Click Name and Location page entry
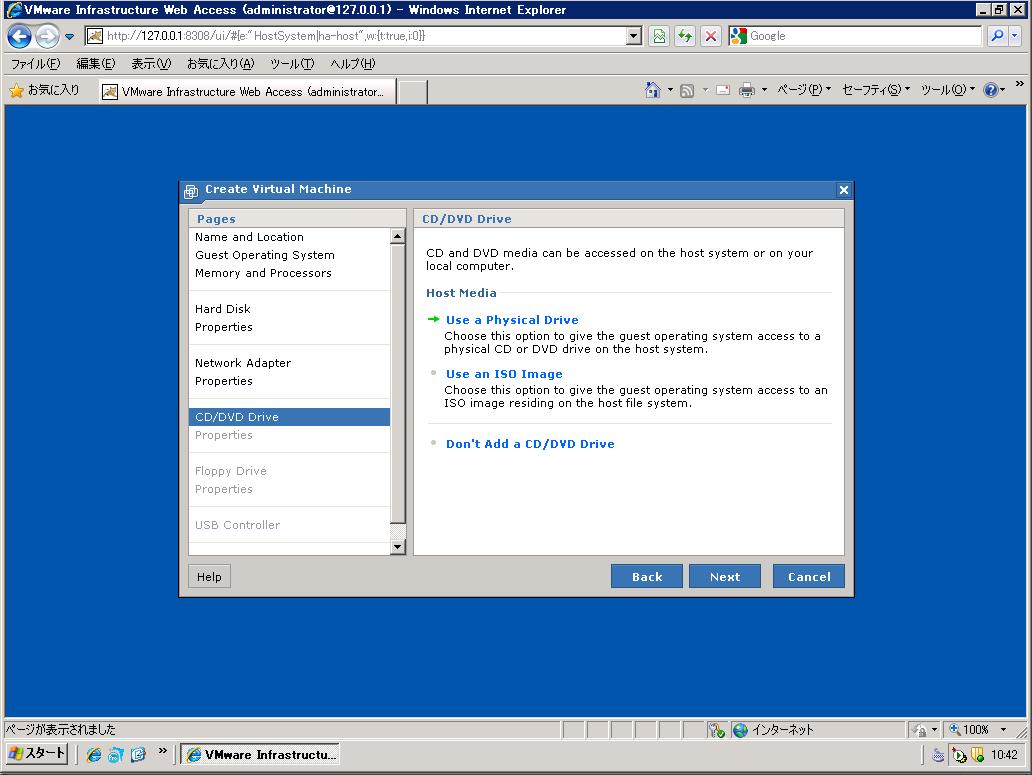This screenshot has width=1032, height=775. pos(249,237)
